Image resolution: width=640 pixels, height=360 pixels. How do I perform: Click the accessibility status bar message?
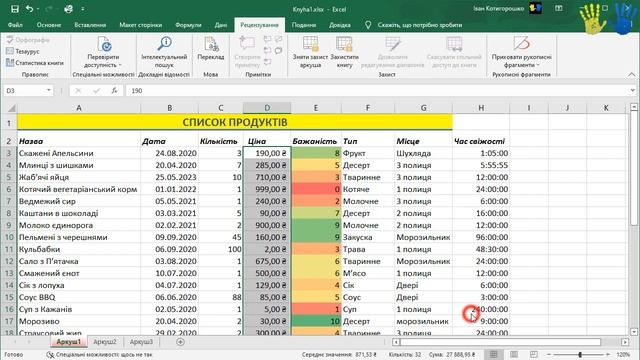[100, 355]
